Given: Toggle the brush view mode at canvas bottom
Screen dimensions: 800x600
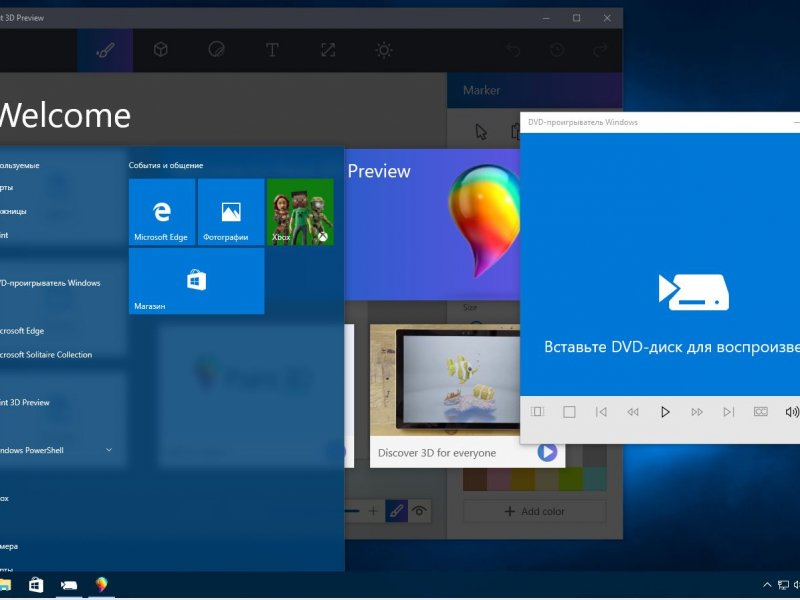Looking at the screenshot, I should point(396,511).
